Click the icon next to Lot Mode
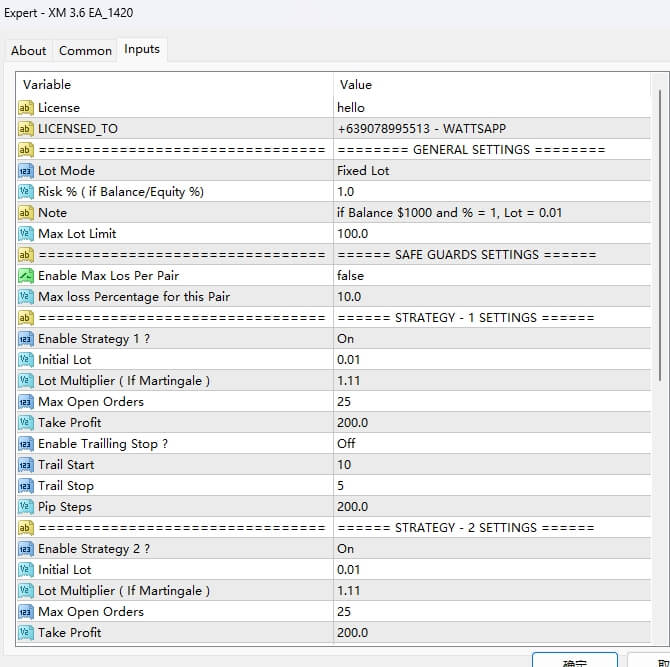670x667 pixels. click(26, 171)
